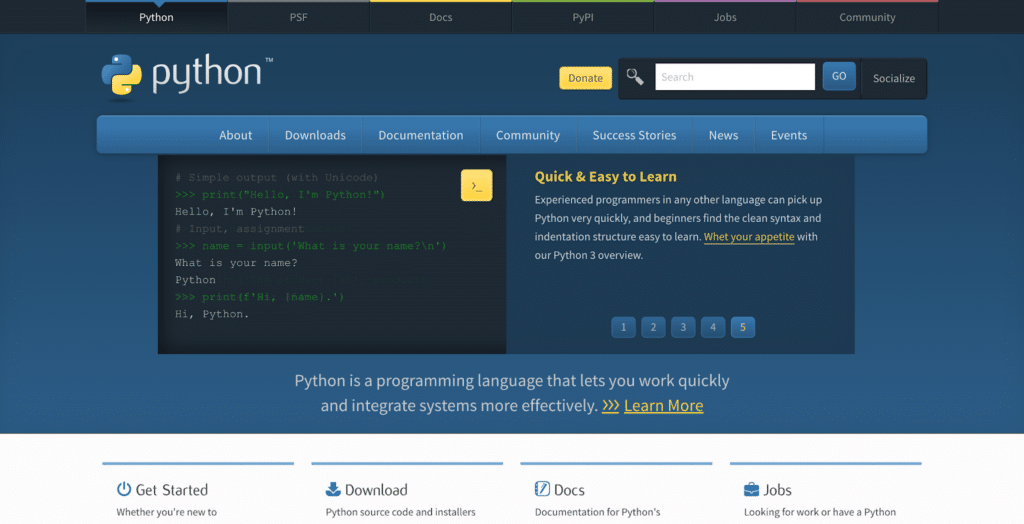Click text 'Whether you're new to'

(x=167, y=512)
